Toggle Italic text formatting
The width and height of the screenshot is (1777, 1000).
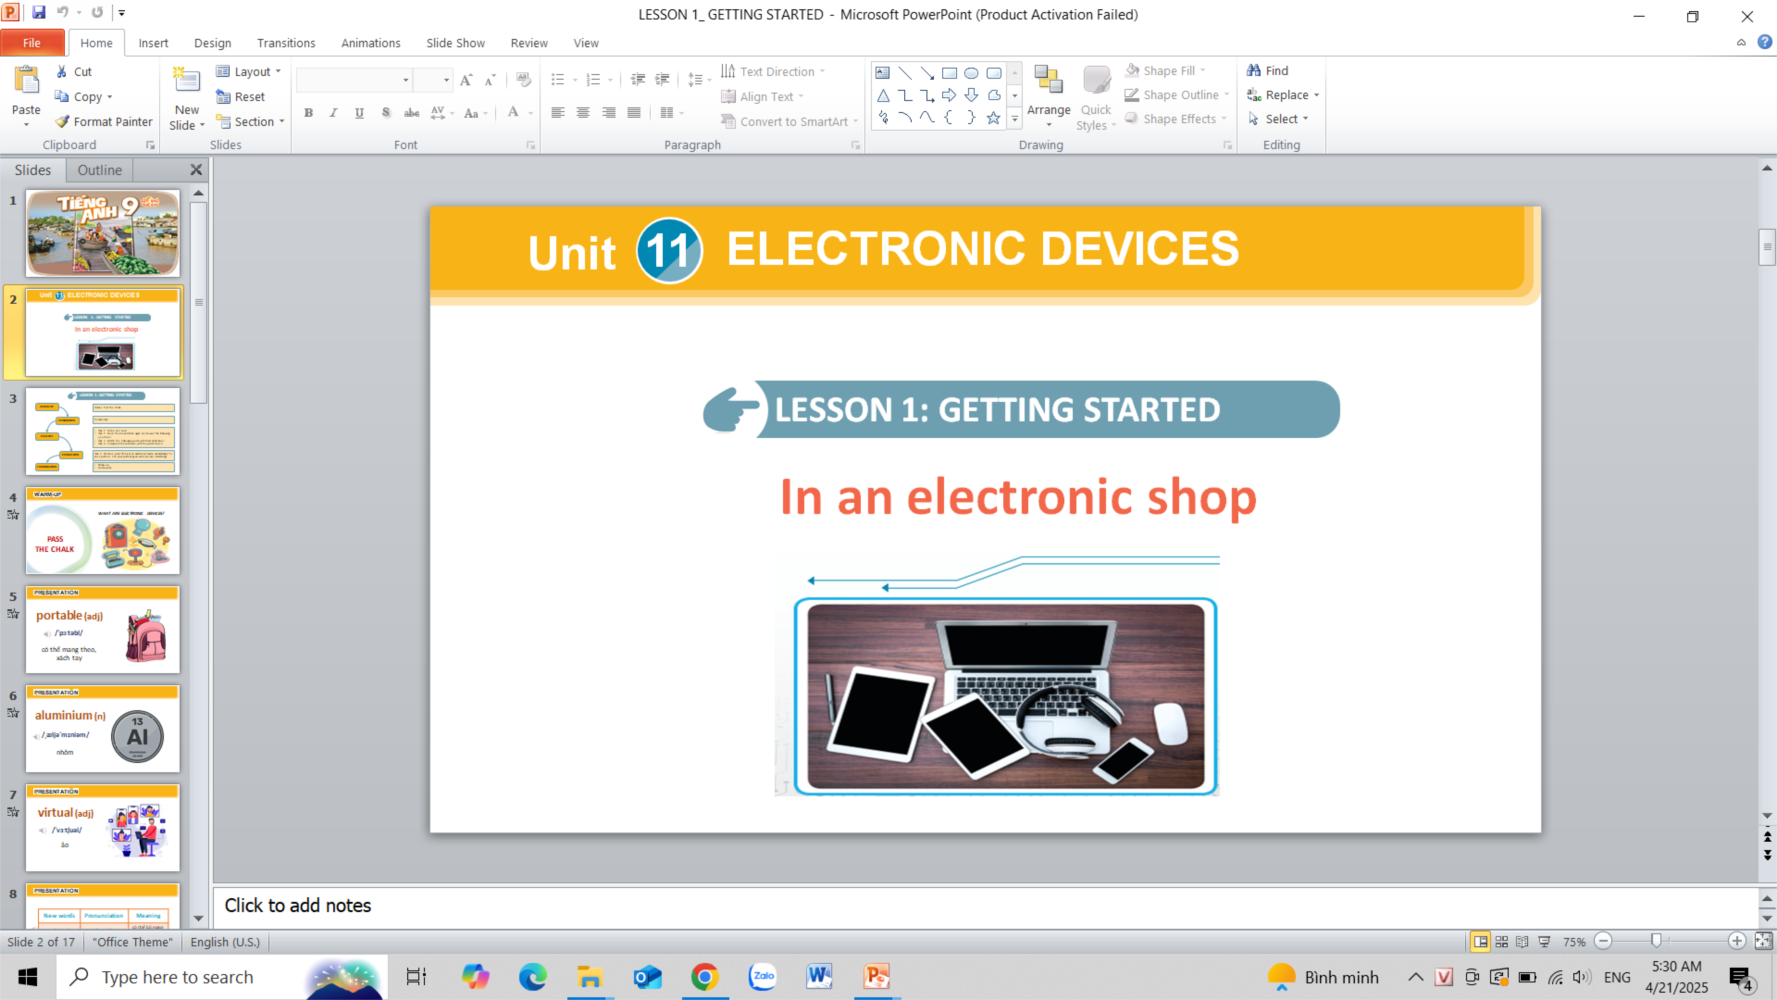coord(334,113)
